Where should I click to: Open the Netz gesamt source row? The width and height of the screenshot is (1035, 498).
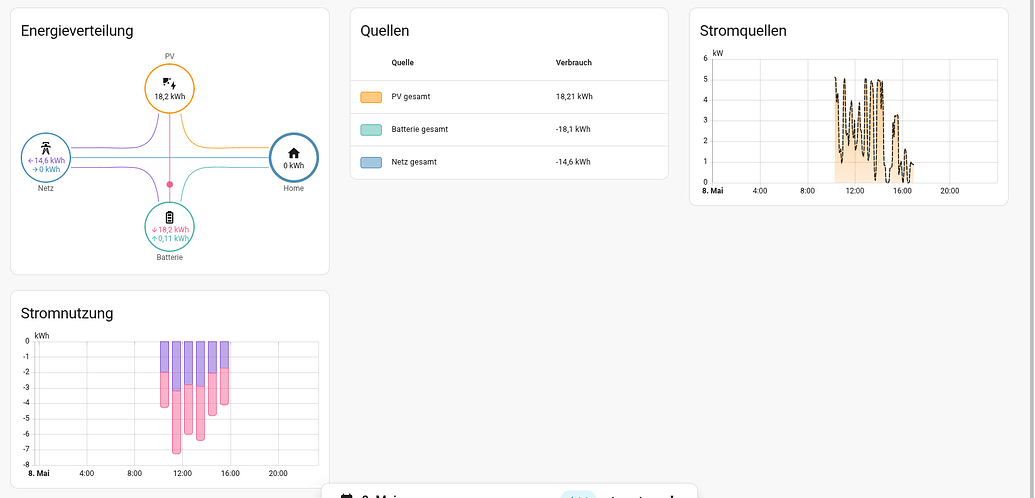509,162
